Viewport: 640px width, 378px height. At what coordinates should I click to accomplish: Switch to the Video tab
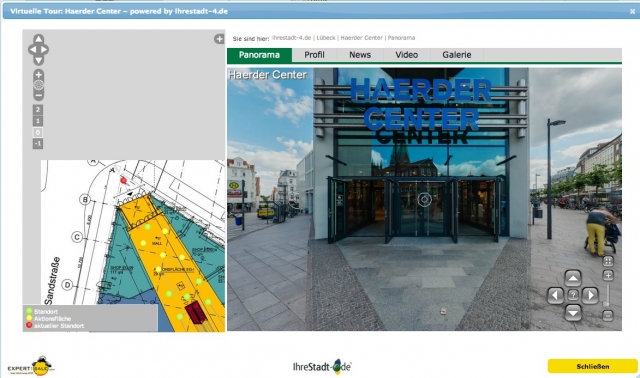click(407, 55)
